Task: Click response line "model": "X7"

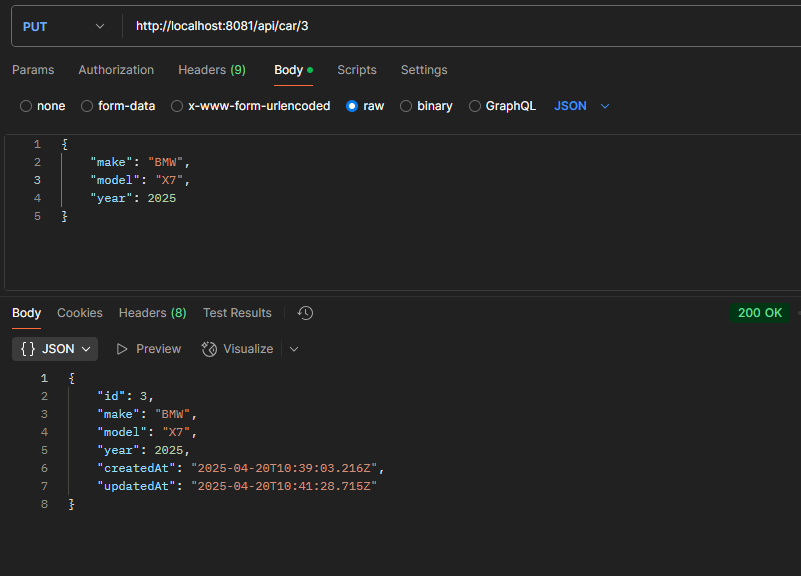Action: [147, 433]
